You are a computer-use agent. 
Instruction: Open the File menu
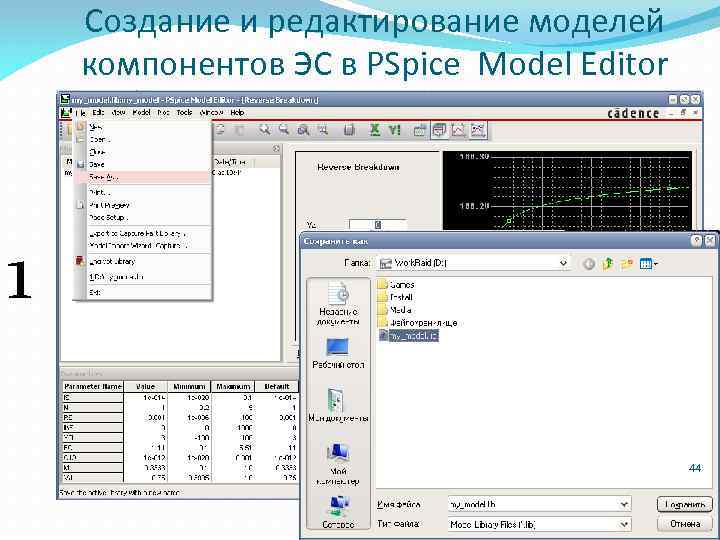click(80, 112)
